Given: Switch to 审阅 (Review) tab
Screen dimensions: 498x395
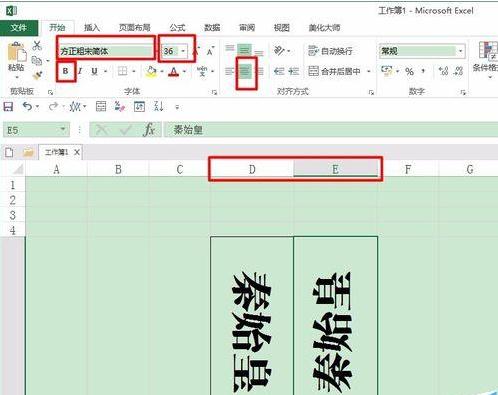Looking at the screenshot, I should coord(247,28).
